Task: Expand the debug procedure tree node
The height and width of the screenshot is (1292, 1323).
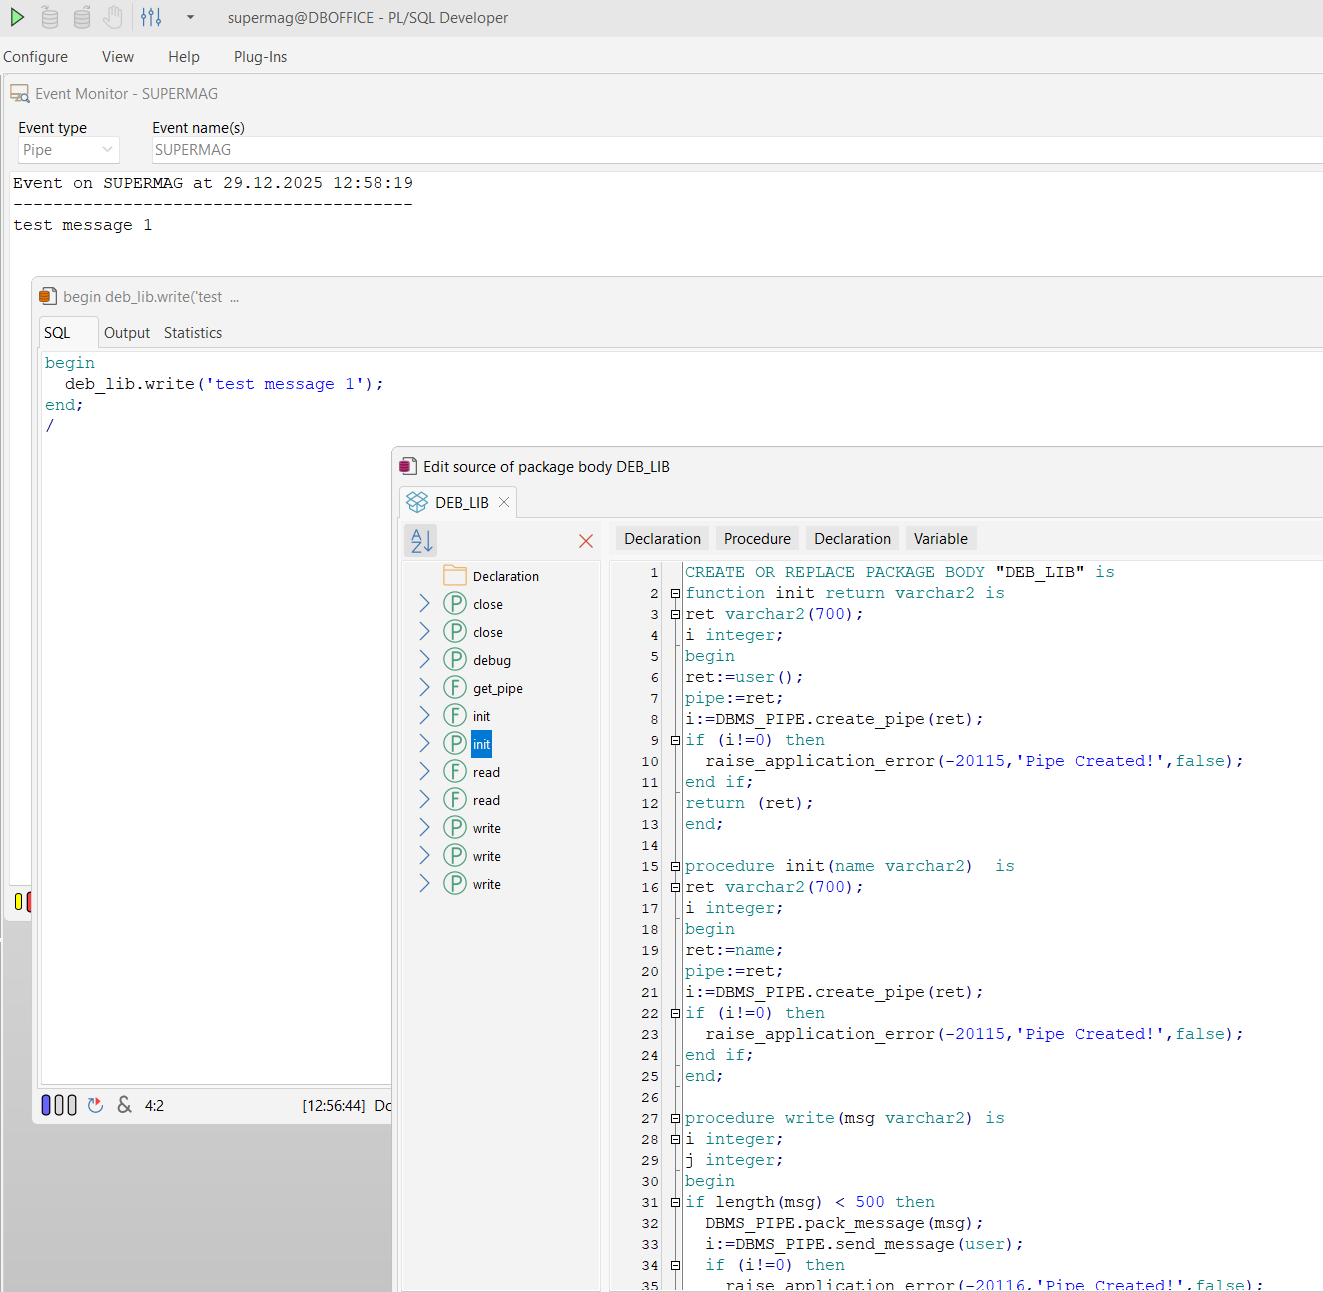Action: click(424, 660)
